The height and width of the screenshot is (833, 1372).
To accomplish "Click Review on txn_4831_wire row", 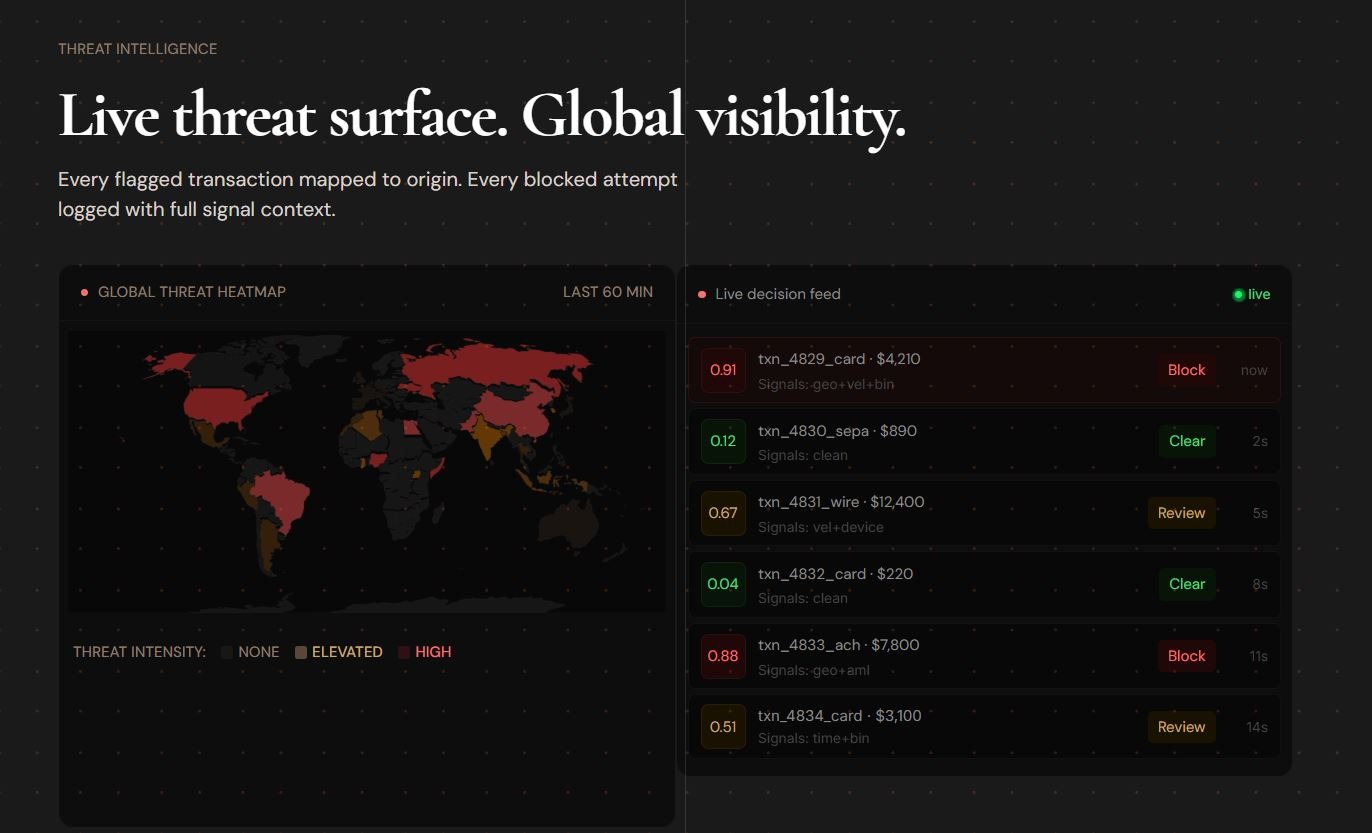I will 1182,513.
